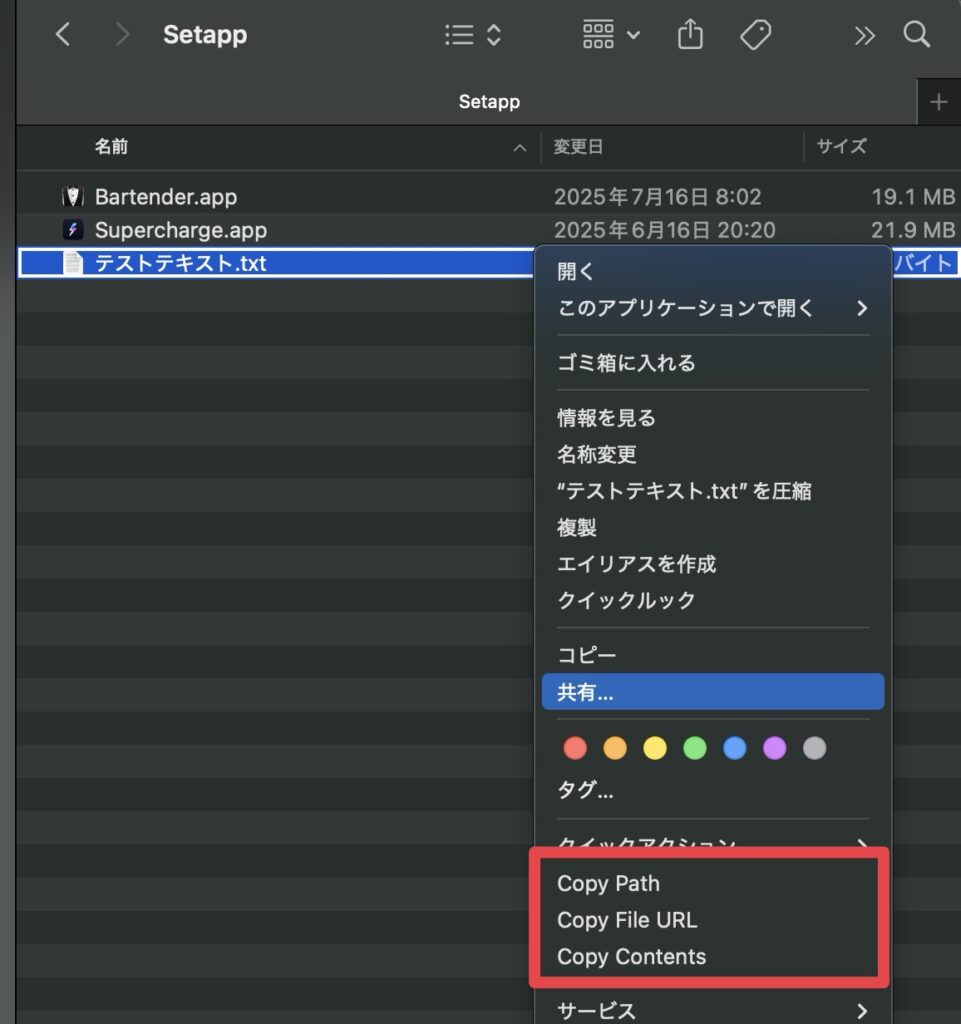Screen dimensions: 961x1024
Task: Select the Setapp tab
Action: [x=489, y=102]
